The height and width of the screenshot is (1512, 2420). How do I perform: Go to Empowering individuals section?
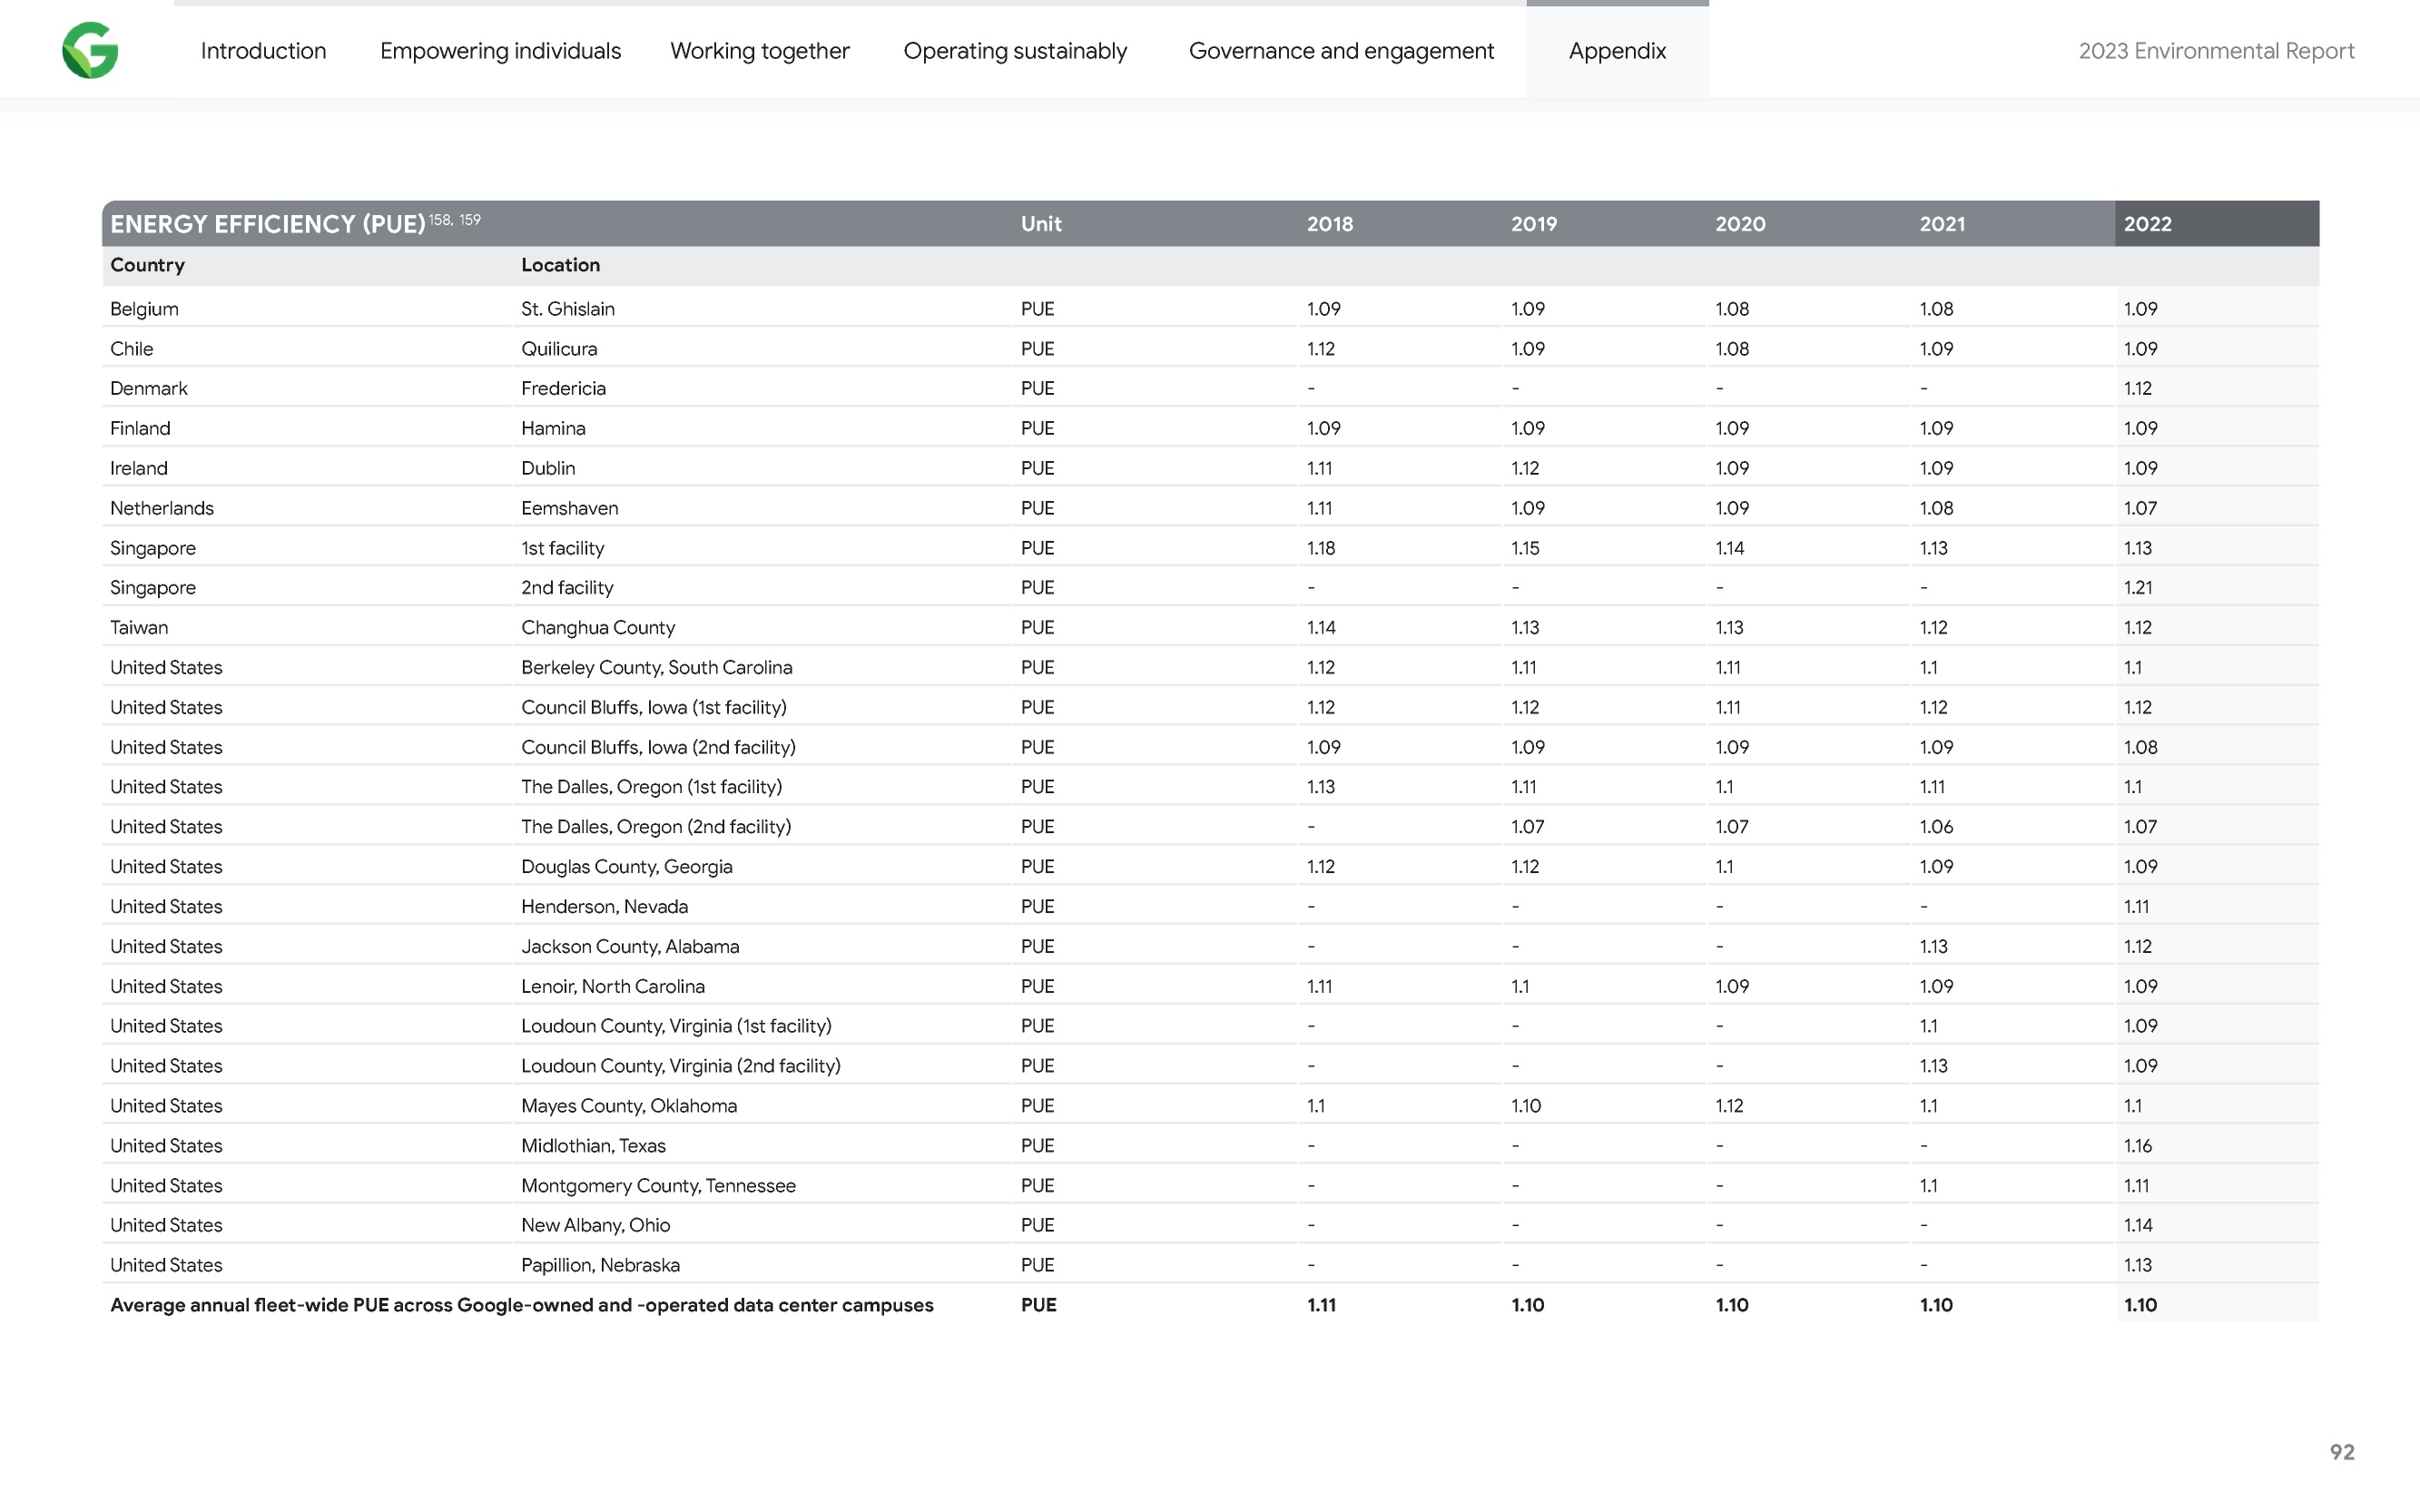click(x=500, y=51)
